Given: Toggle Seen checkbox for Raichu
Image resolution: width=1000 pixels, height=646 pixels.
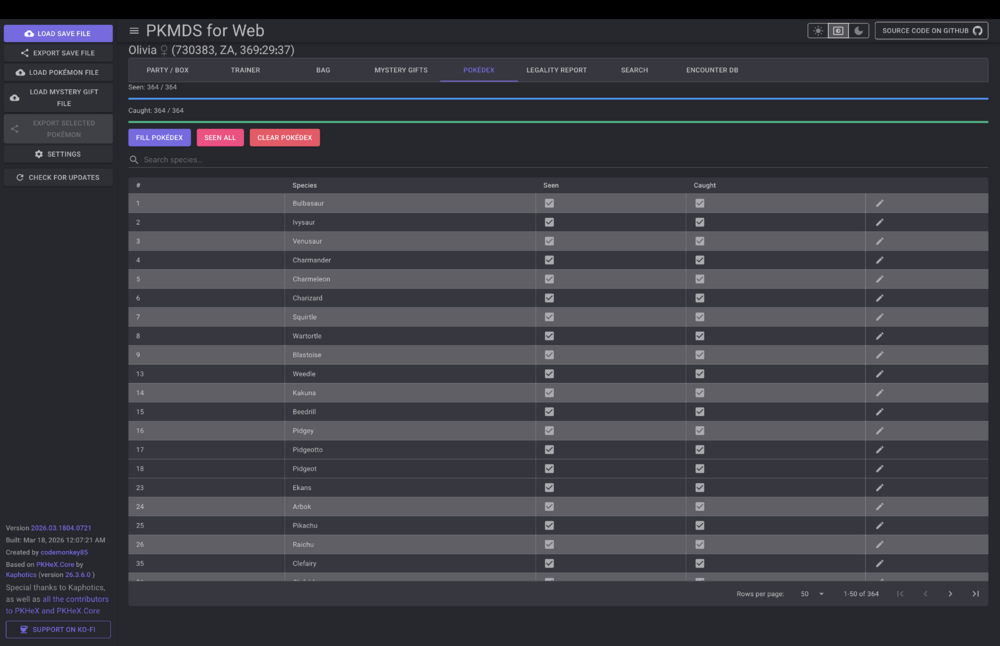Looking at the screenshot, I should pyautogui.click(x=549, y=544).
